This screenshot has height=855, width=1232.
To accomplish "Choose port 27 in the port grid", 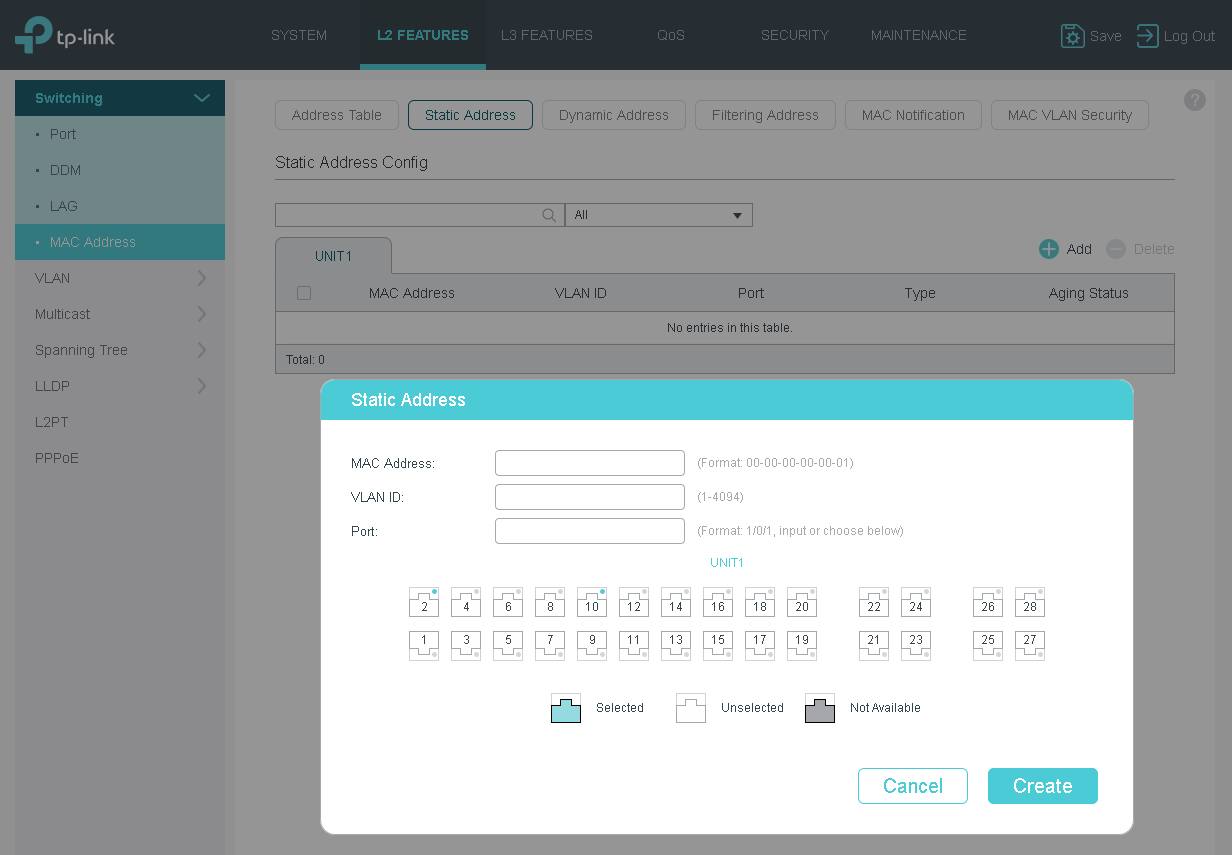I will [x=1030, y=645].
